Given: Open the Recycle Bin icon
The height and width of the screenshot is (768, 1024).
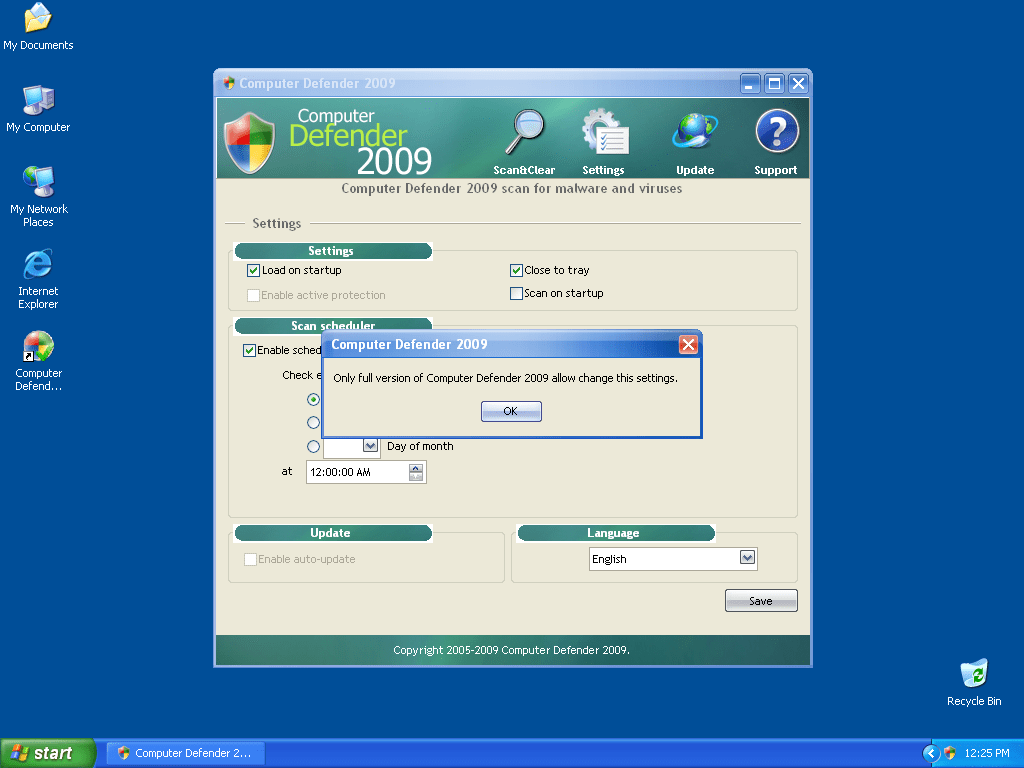Looking at the screenshot, I should pyautogui.click(x=973, y=675).
